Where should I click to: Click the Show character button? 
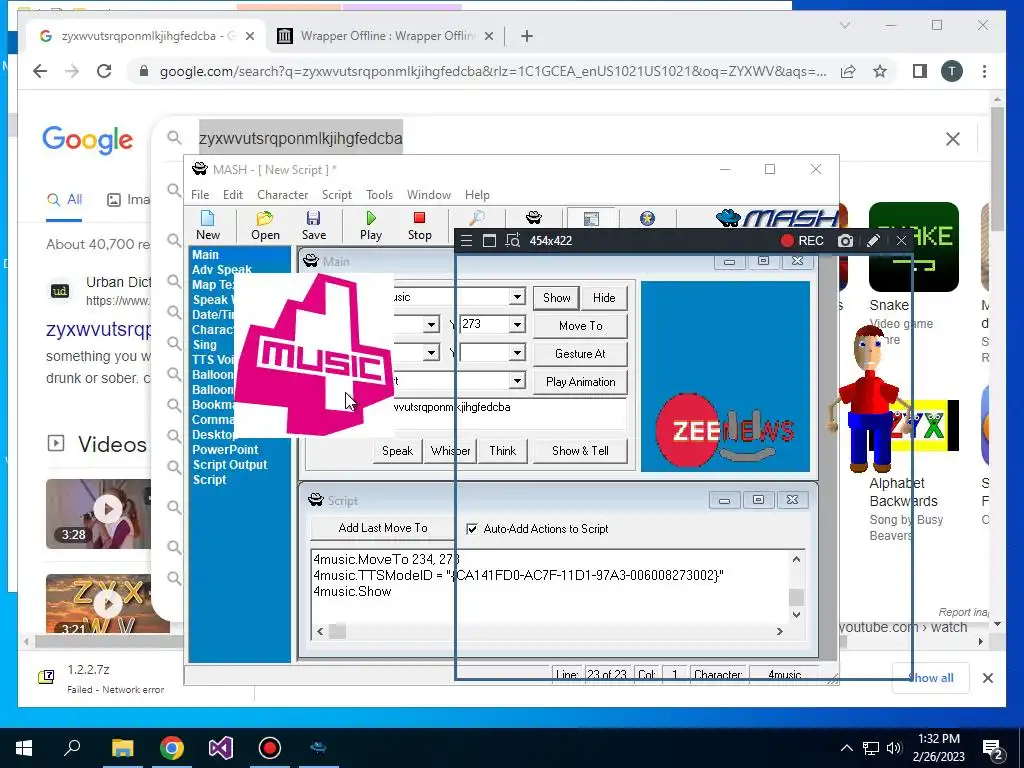click(x=556, y=298)
